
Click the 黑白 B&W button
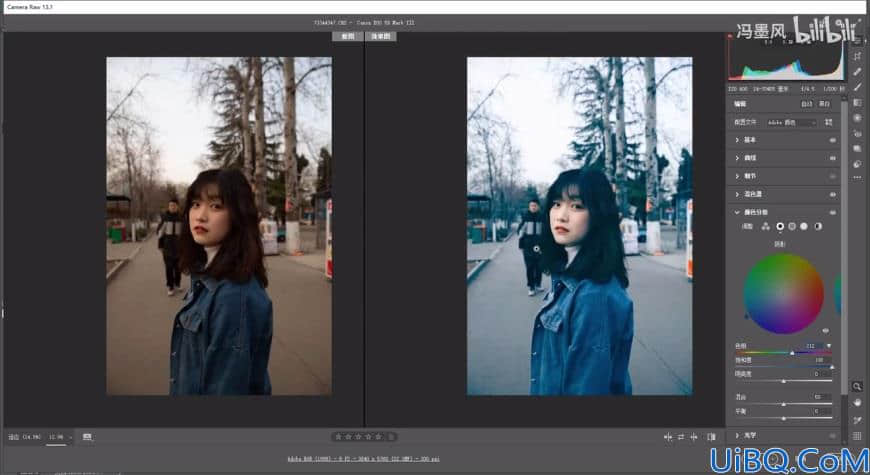825,104
